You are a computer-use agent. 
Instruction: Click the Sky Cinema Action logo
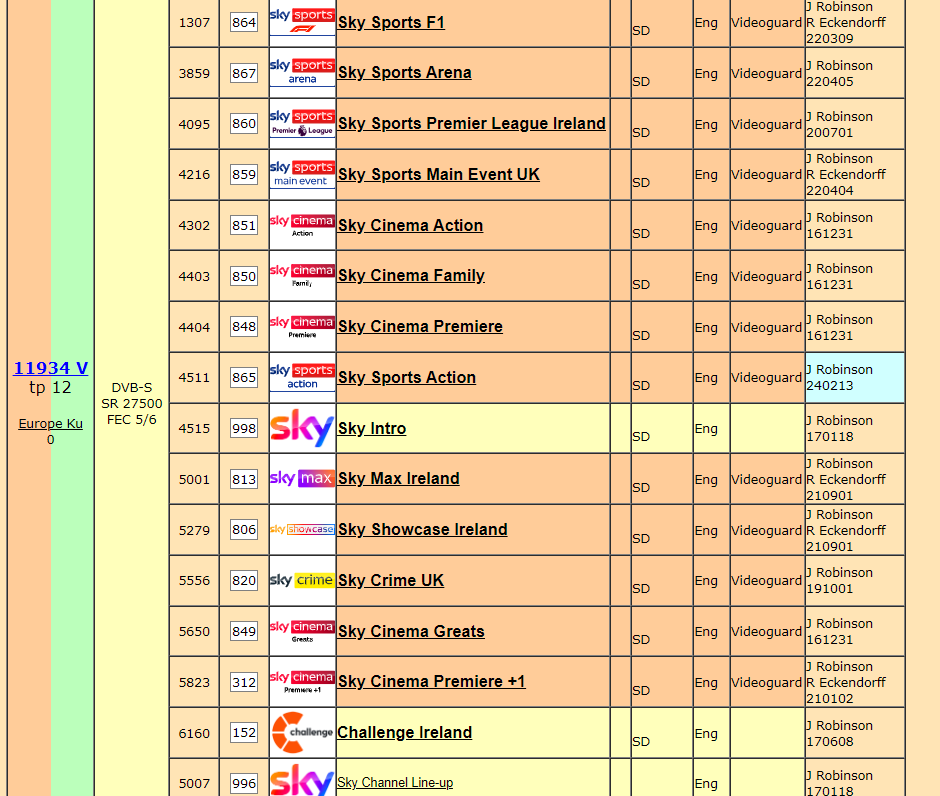click(302, 225)
